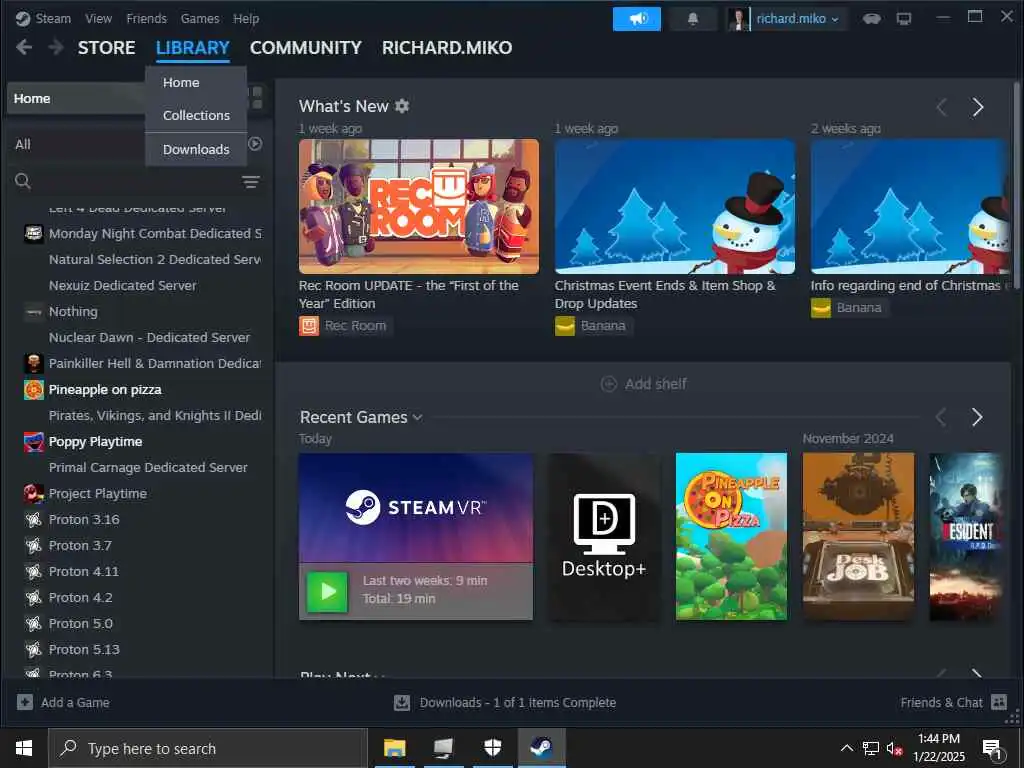The image size is (1024, 768).
Task: Open the library filter options icon
Action: [x=251, y=182]
